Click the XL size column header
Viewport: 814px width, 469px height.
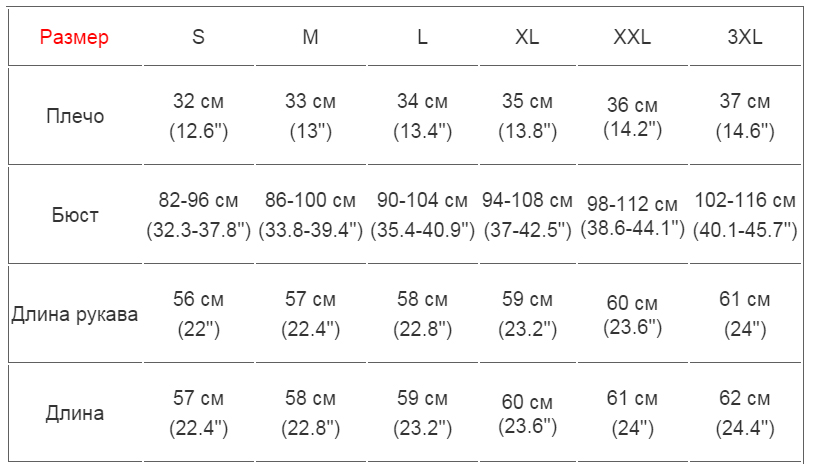tap(527, 38)
